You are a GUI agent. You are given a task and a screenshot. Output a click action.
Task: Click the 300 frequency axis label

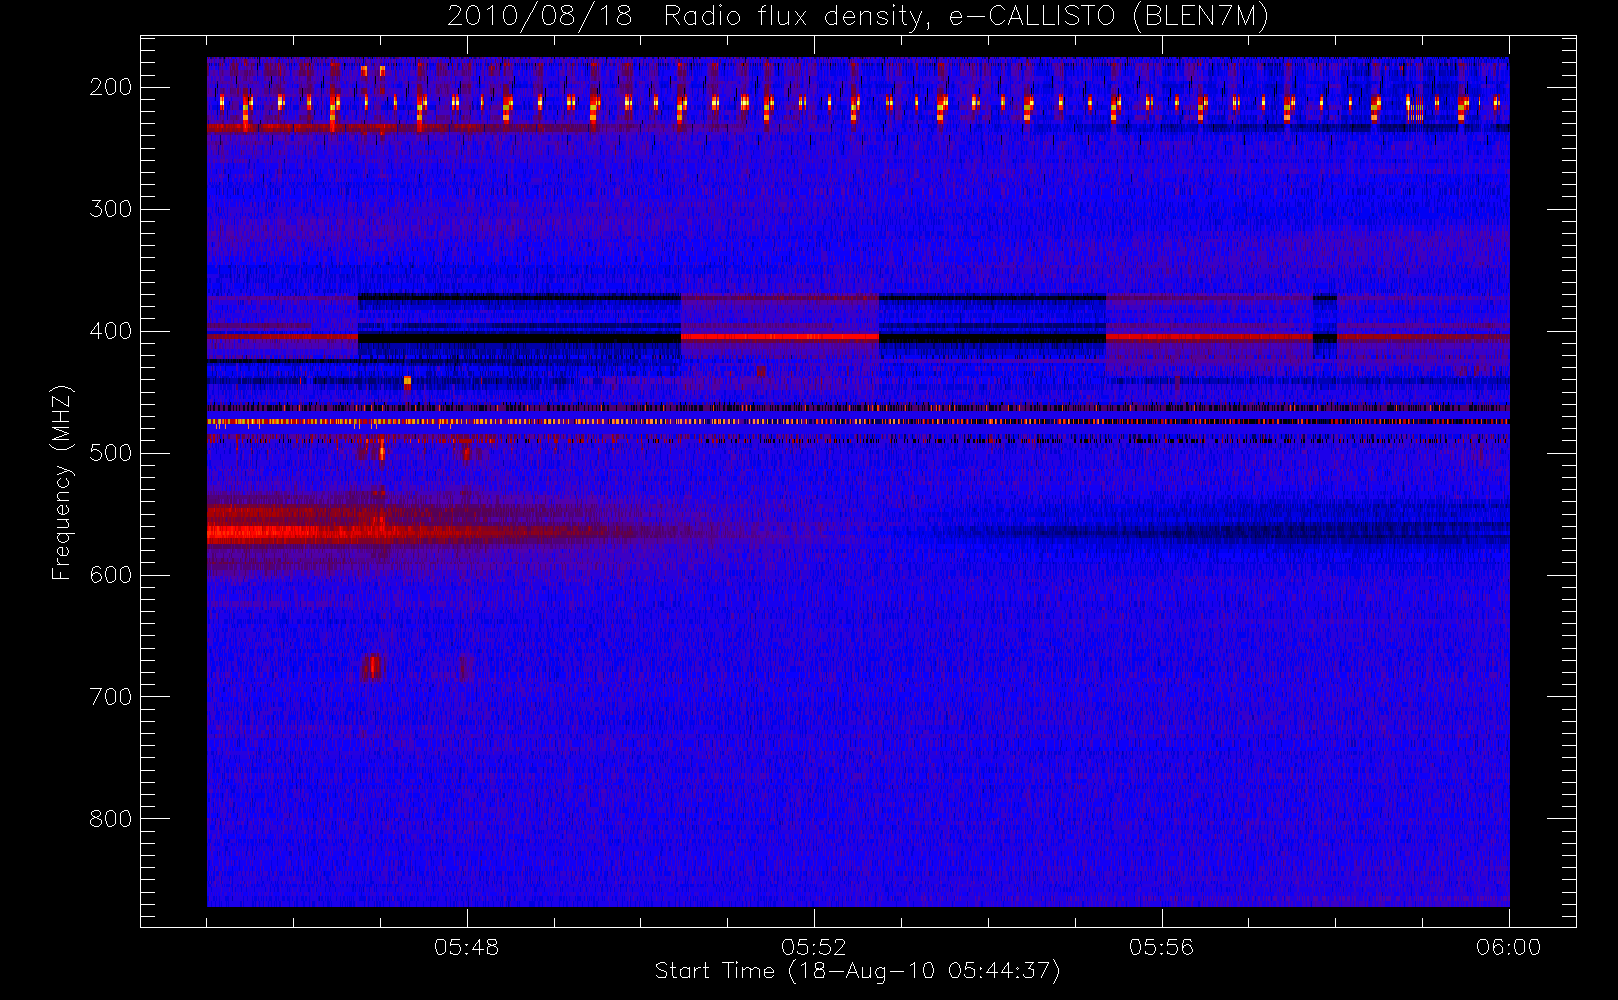point(111,209)
